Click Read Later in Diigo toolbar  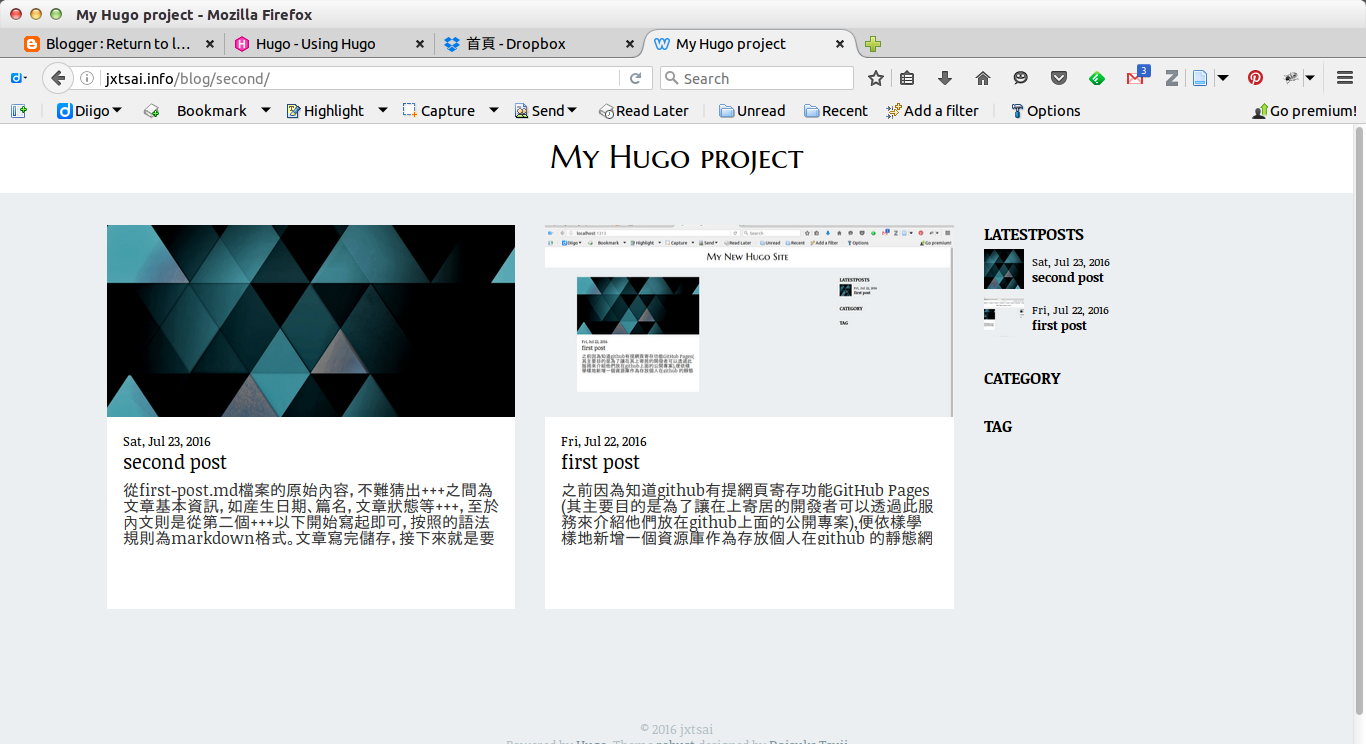point(644,111)
